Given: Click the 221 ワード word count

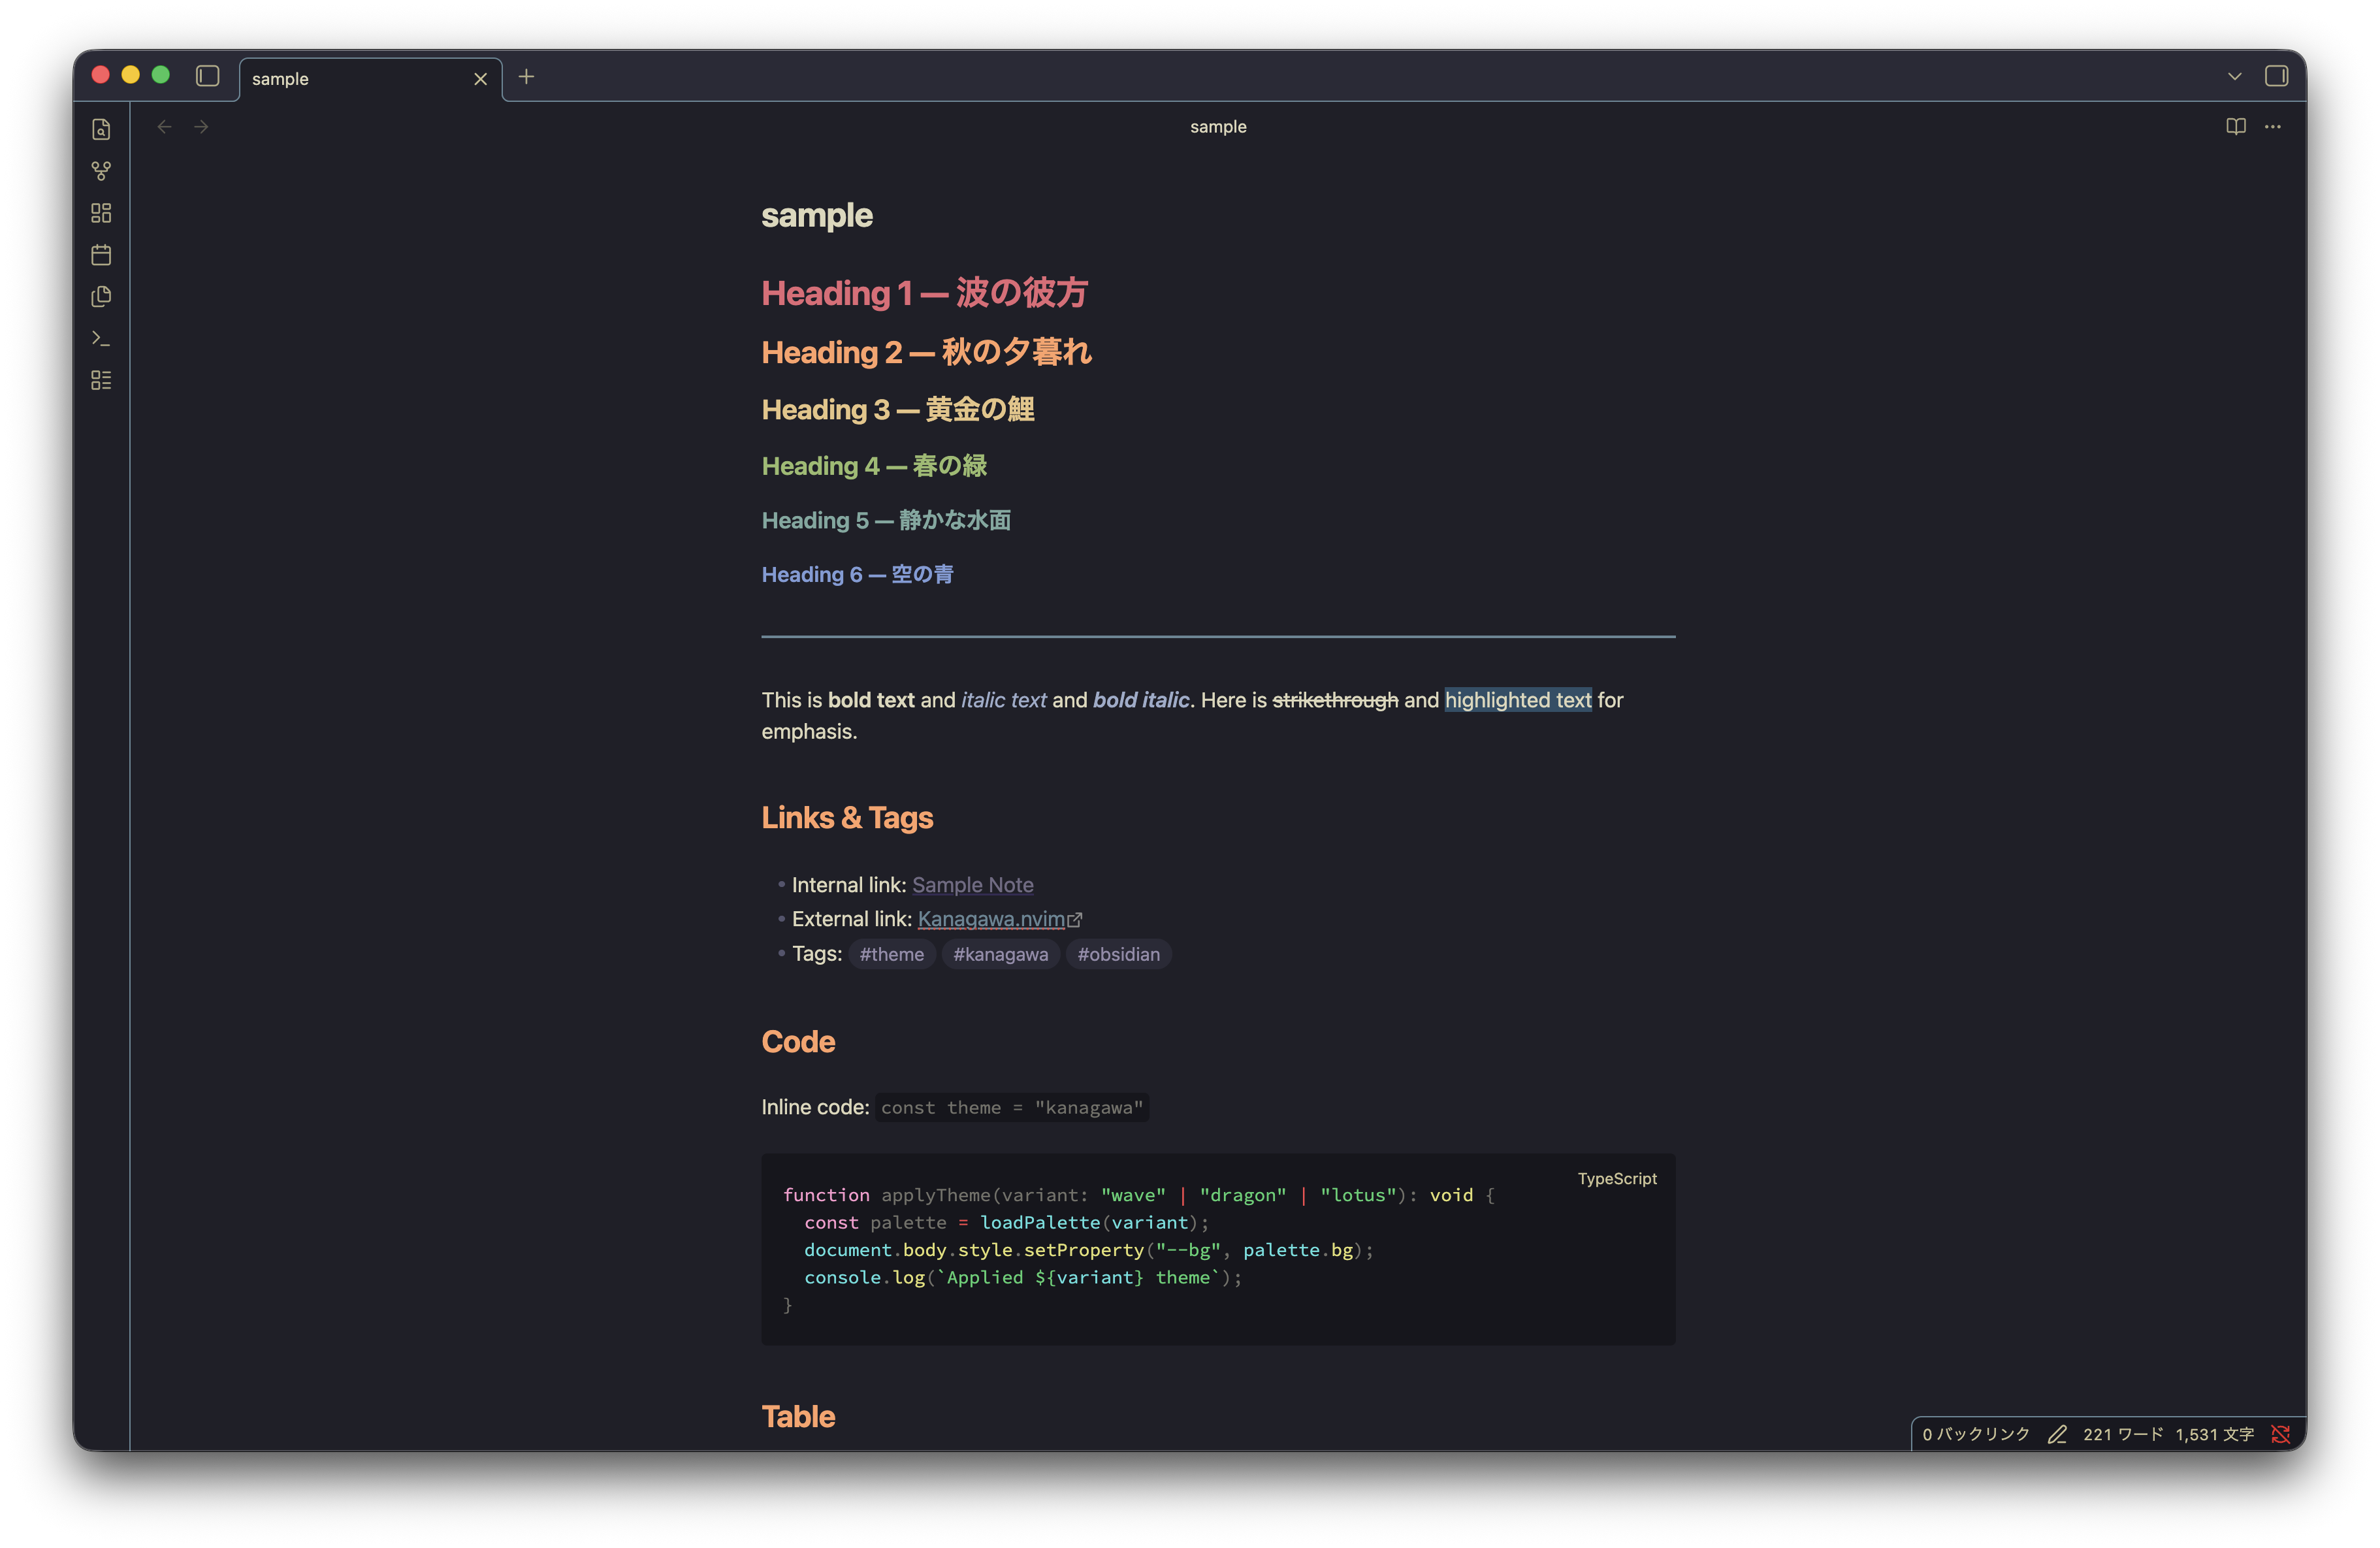Looking at the screenshot, I should [2122, 1434].
